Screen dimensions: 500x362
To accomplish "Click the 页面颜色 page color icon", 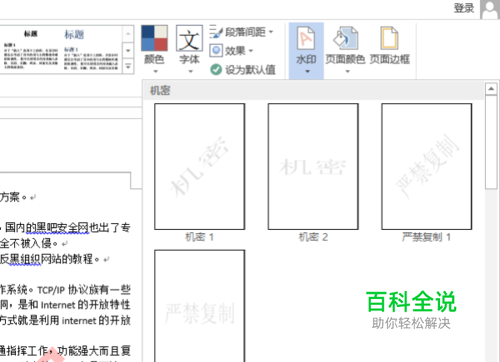I will tap(345, 39).
